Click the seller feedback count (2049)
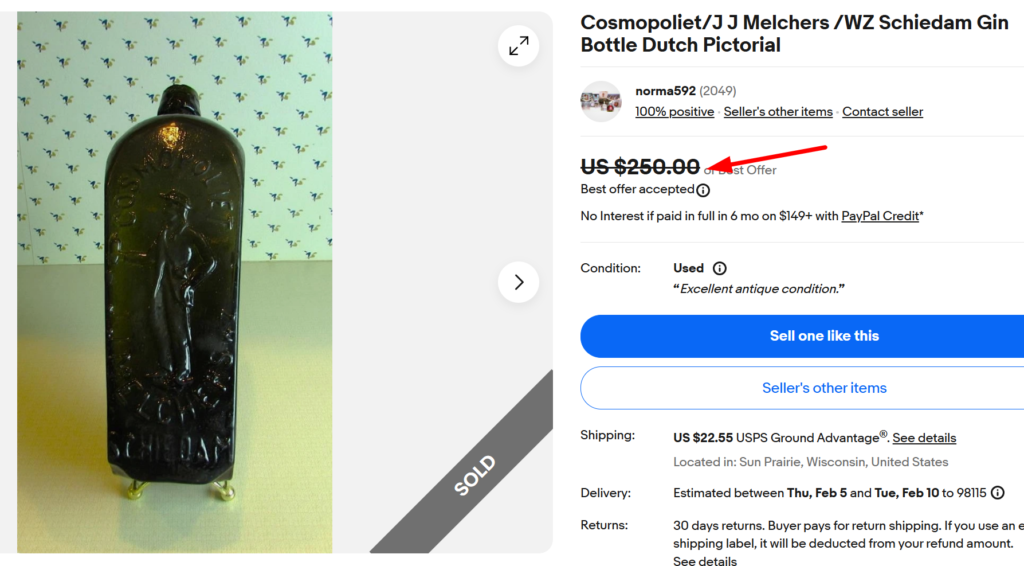Viewport: 1024px width, 566px height. pos(718,91)
